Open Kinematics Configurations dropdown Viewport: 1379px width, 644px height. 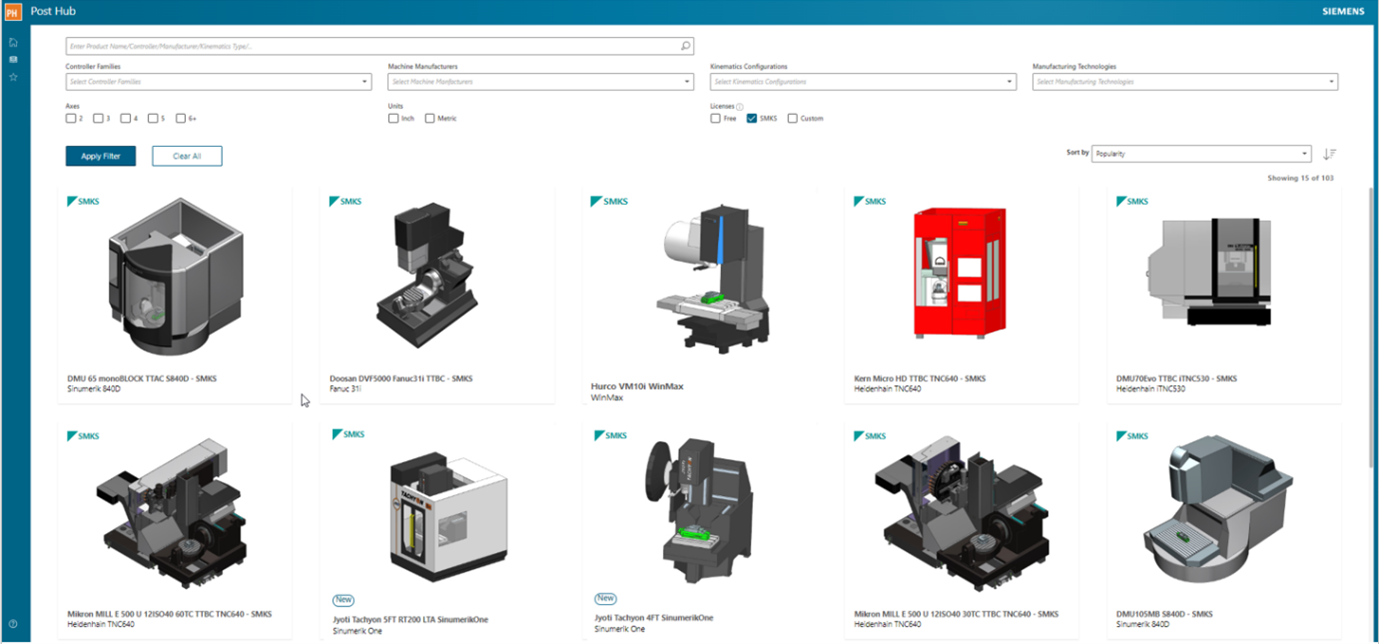[863, 82]
